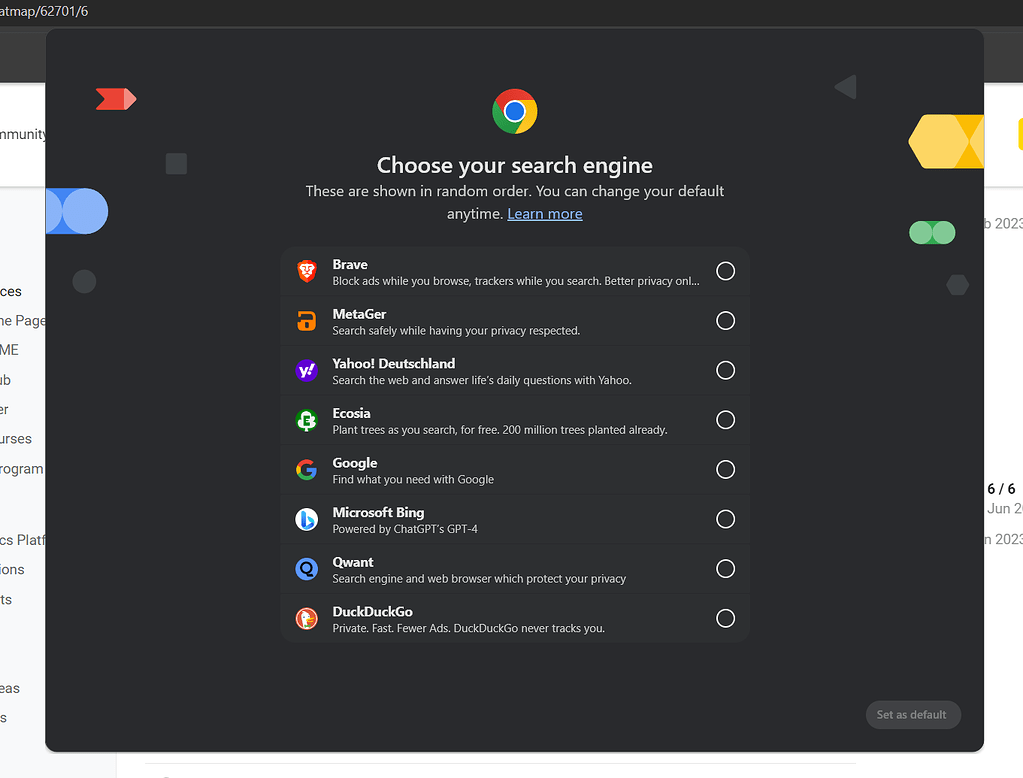
Task: Select the Google radio button
Action: coord(726,470)
